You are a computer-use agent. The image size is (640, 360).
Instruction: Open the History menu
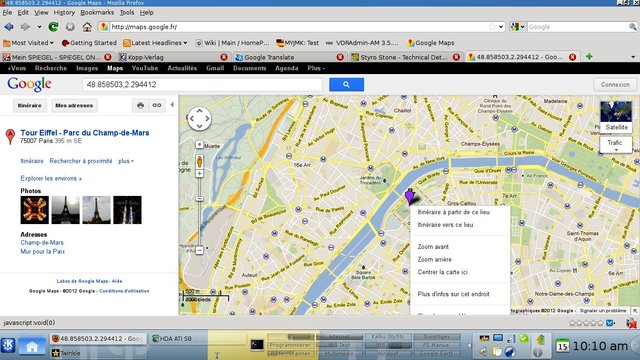[64, 13]
